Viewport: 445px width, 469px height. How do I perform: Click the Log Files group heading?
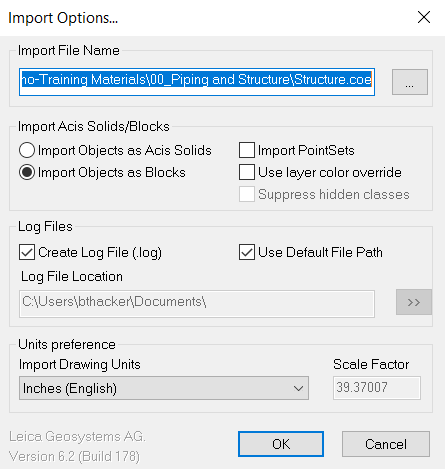pyautogui.click(x=45, y=227)
